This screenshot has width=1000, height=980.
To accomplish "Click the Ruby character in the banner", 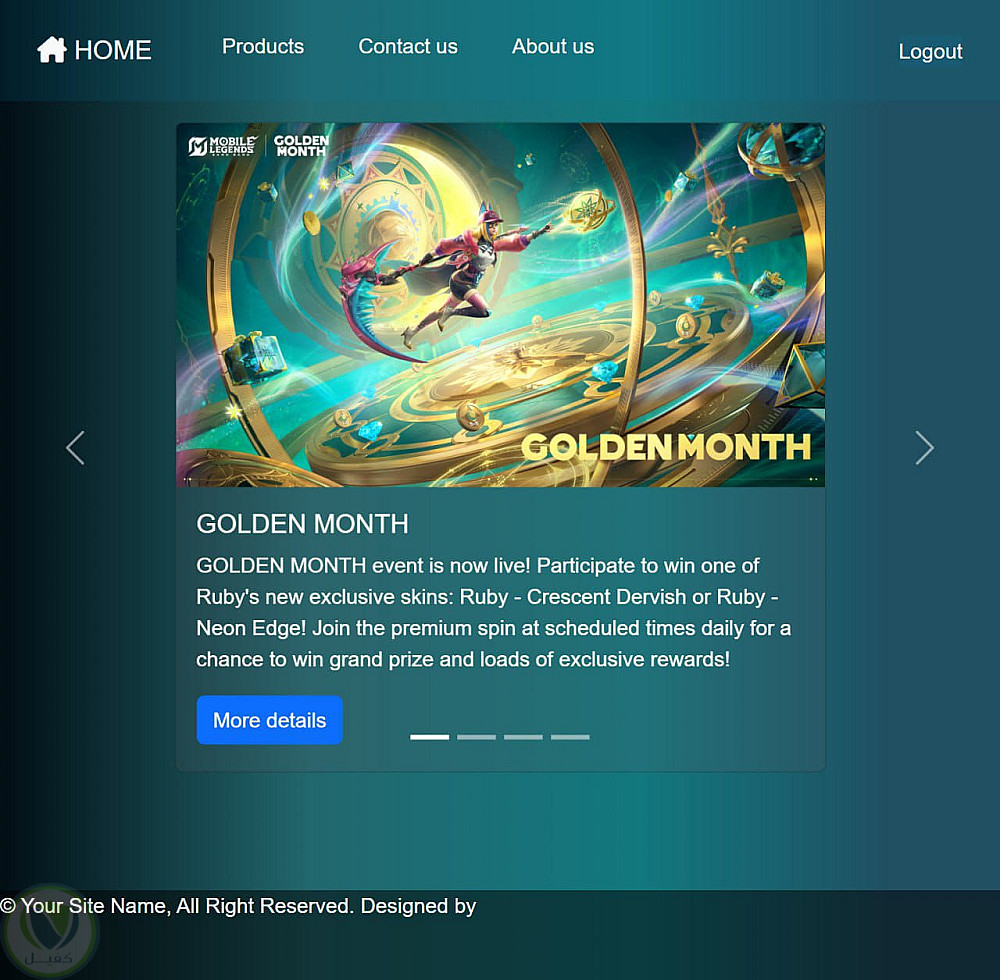I will click(x=446, y=274).
